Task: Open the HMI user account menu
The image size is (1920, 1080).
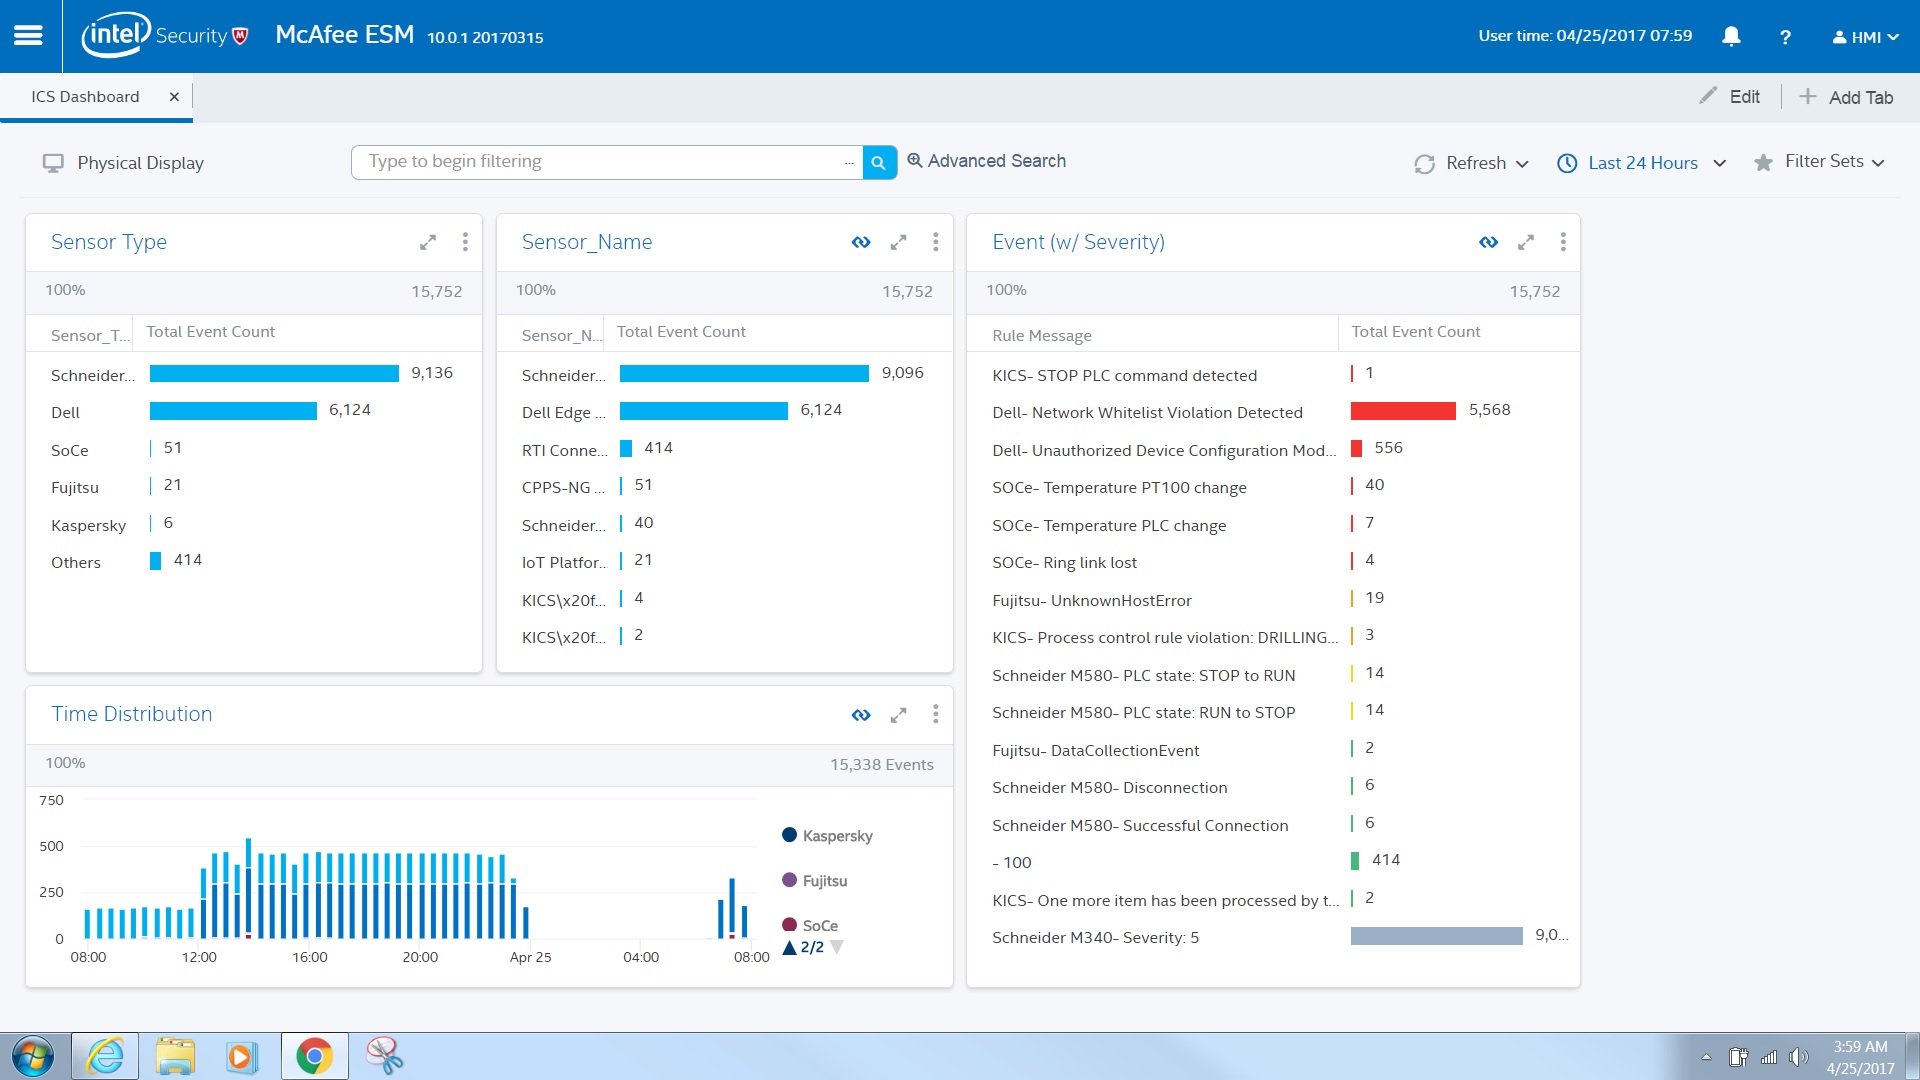Action: pos(1865,37)
